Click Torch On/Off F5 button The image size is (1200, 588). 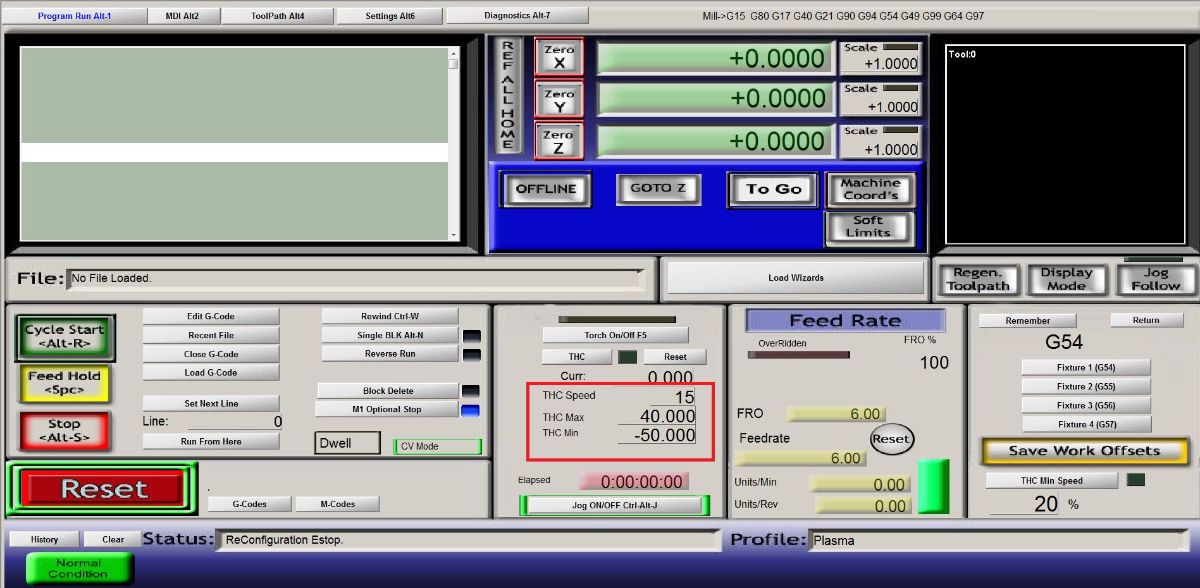pos(615,335)
